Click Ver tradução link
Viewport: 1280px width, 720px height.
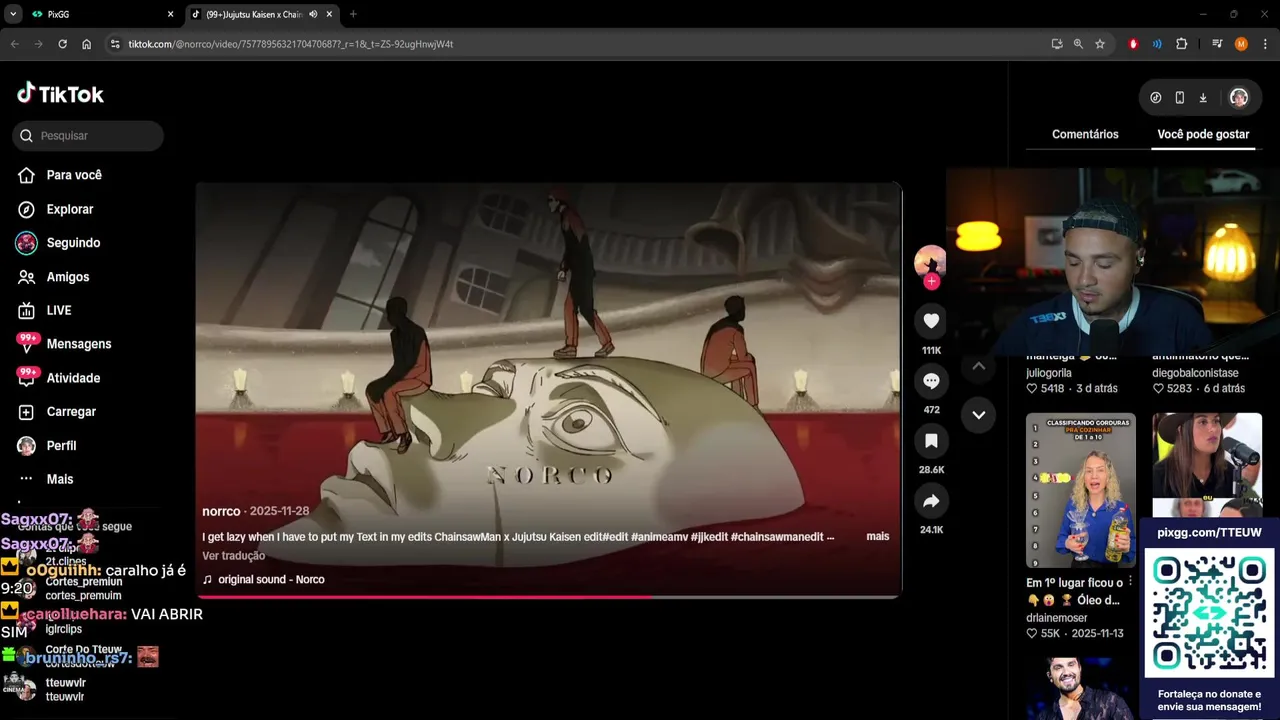233,556
